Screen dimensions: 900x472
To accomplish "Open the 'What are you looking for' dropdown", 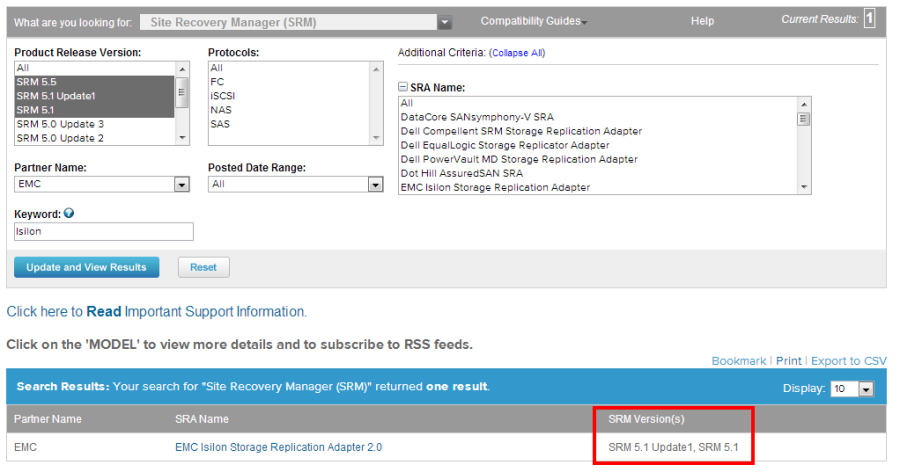I will [445, 22].
